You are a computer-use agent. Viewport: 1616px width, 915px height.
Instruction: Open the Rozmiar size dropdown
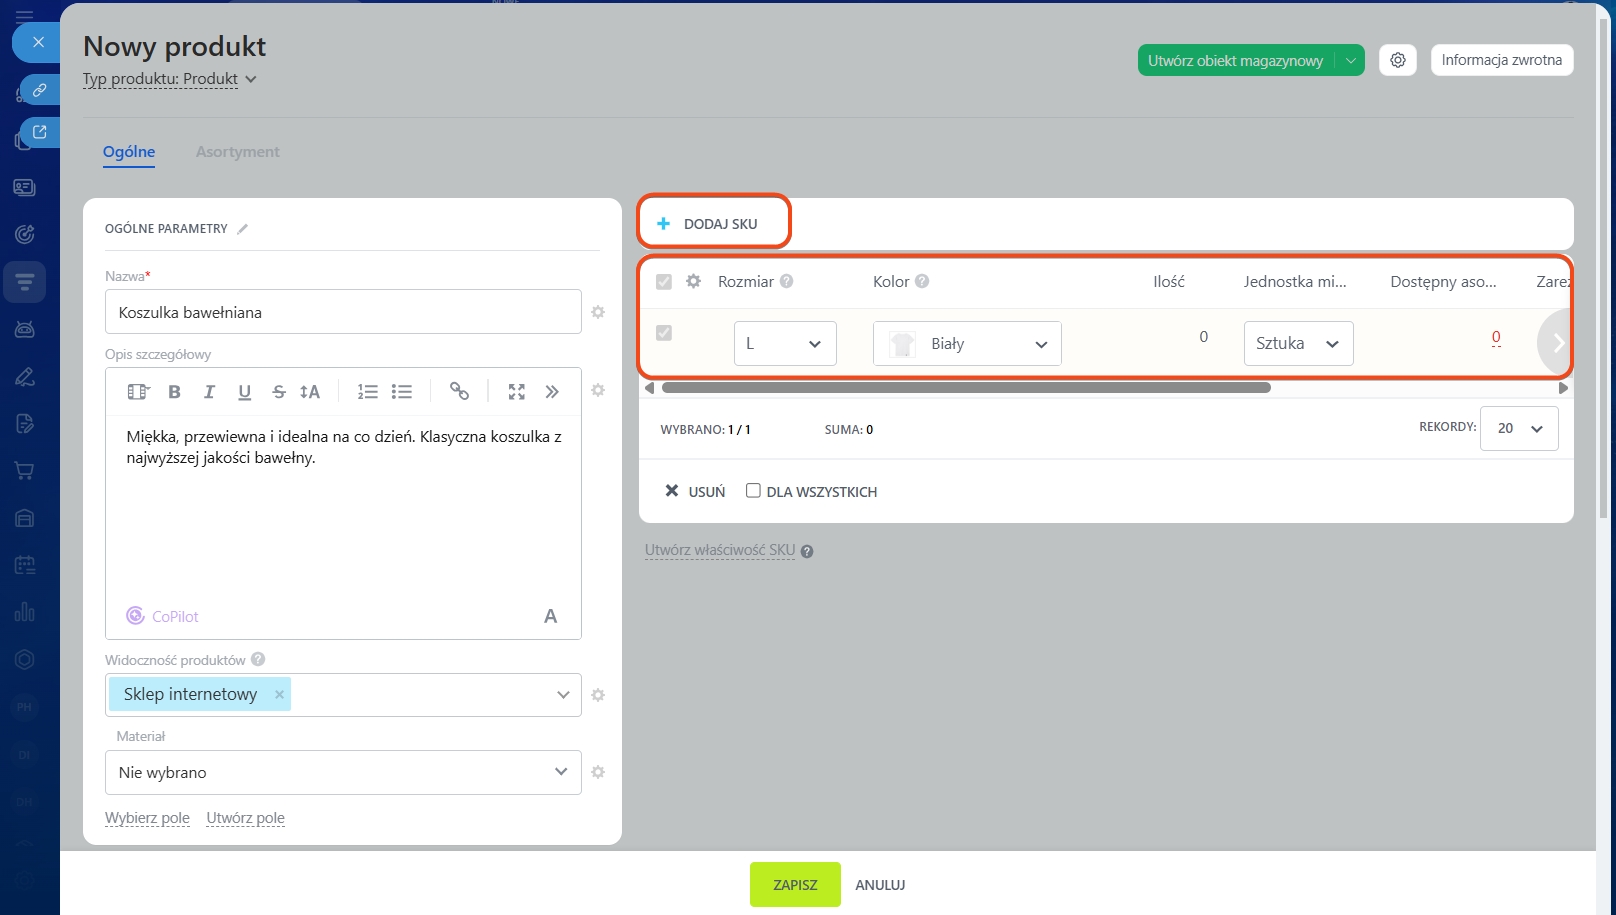pyautogui.click(x=785, y=344)
